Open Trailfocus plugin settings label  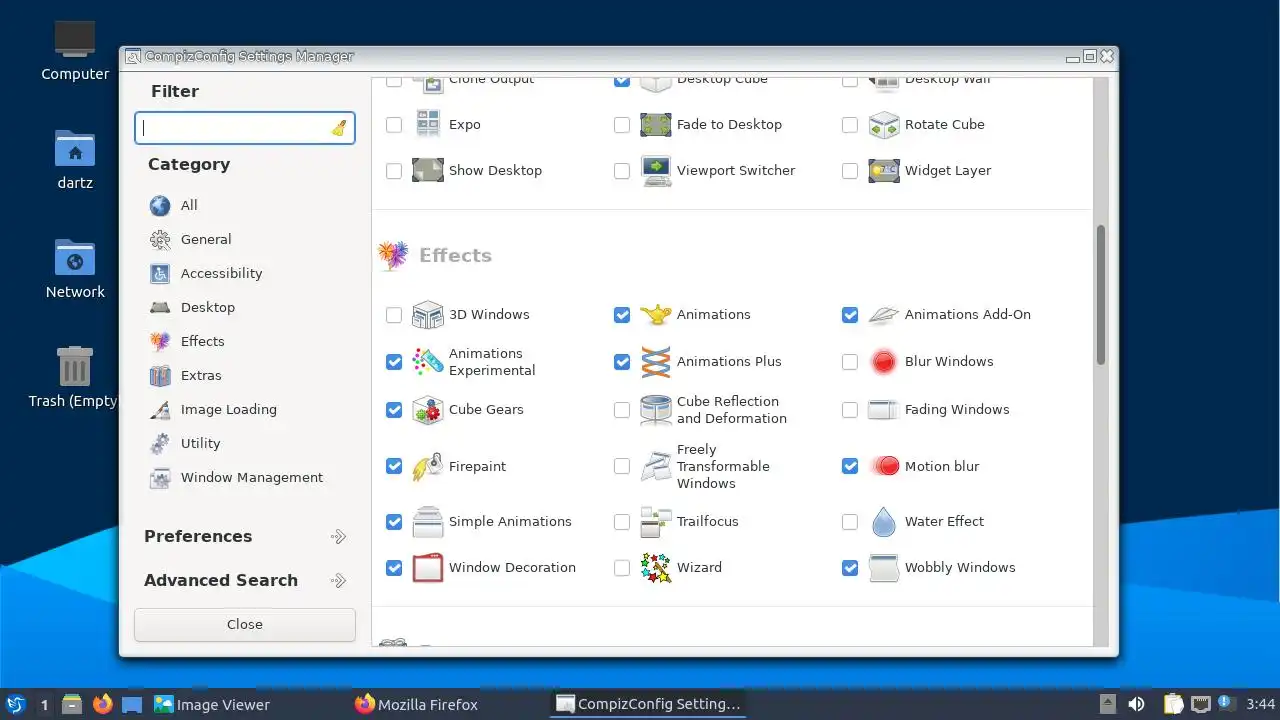pos(708,522)
